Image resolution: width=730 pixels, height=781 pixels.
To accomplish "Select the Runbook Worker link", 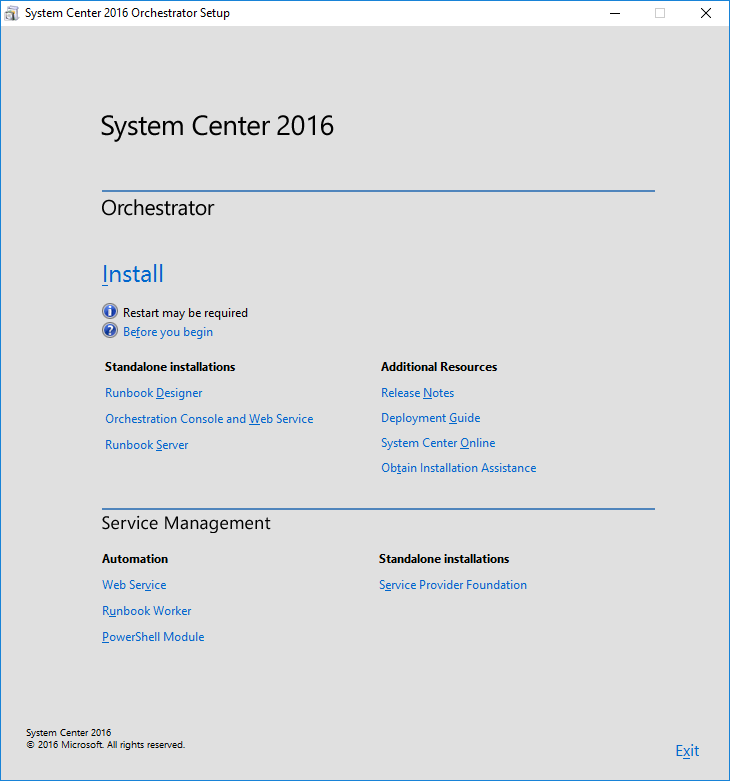I will pos(146,611).
